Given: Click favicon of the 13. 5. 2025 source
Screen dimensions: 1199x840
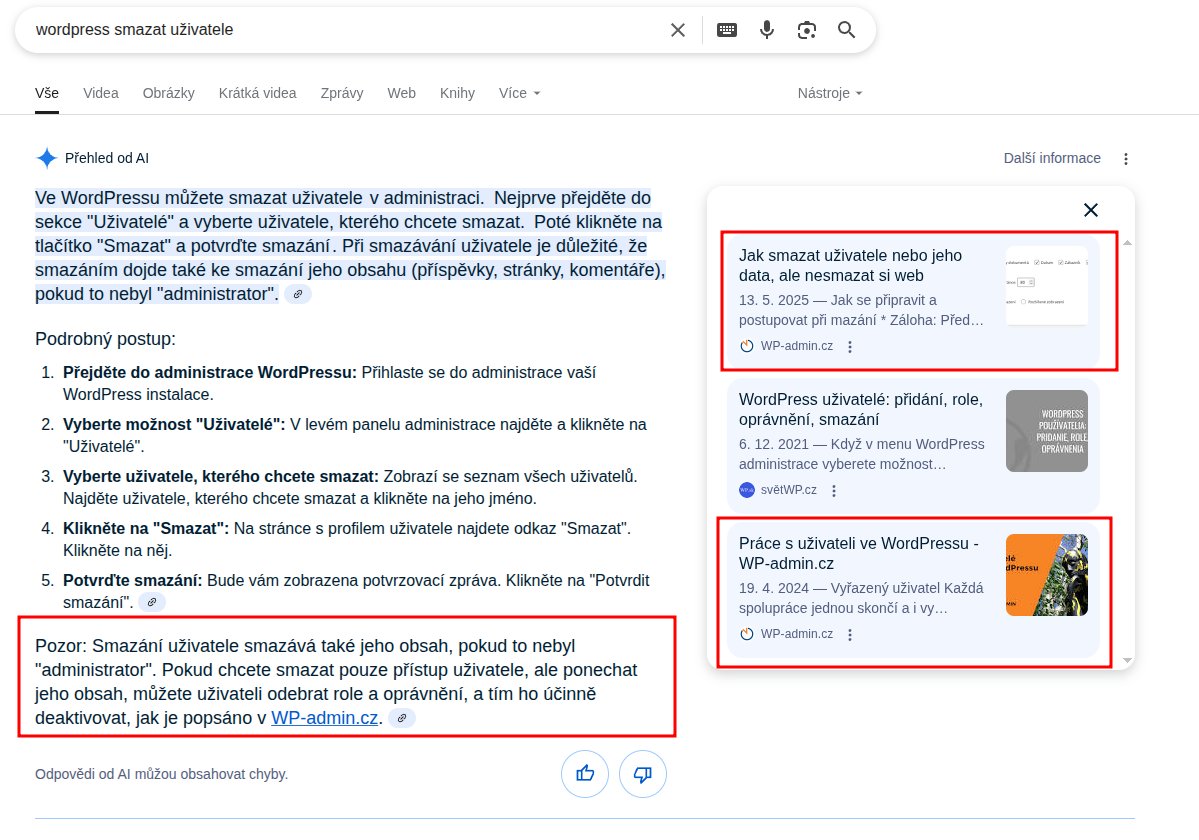Looking at the screenshot, I should pos(746,346).
